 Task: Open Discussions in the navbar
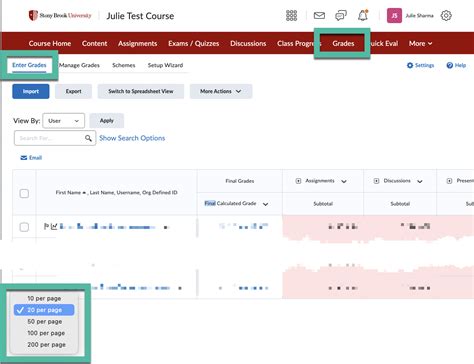tap(248, 43)
